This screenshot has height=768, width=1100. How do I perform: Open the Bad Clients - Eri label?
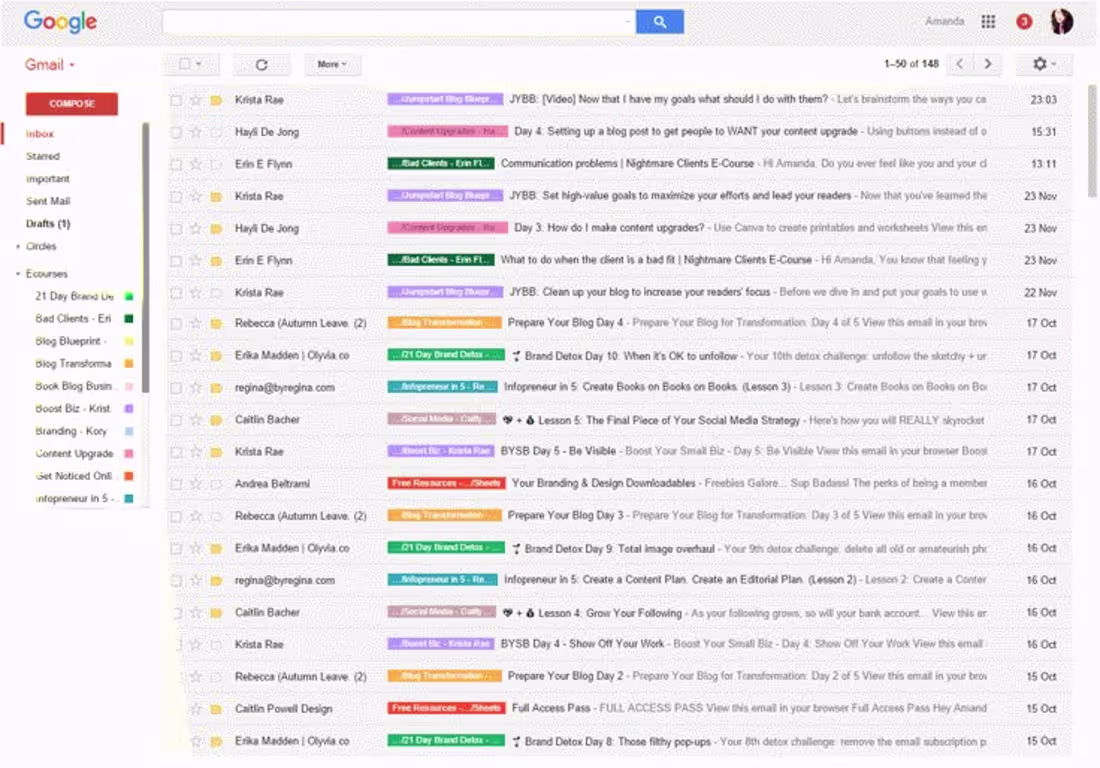pos(73,318)
